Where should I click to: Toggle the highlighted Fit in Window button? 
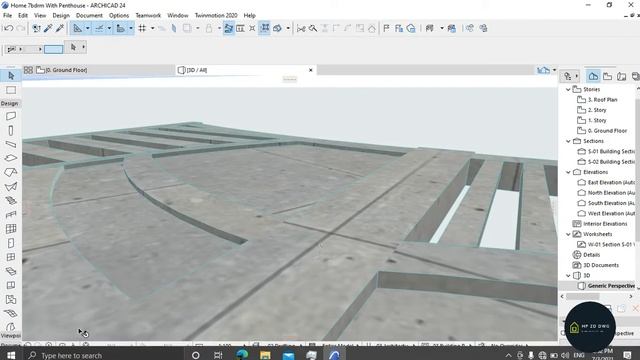pos(264,28)
